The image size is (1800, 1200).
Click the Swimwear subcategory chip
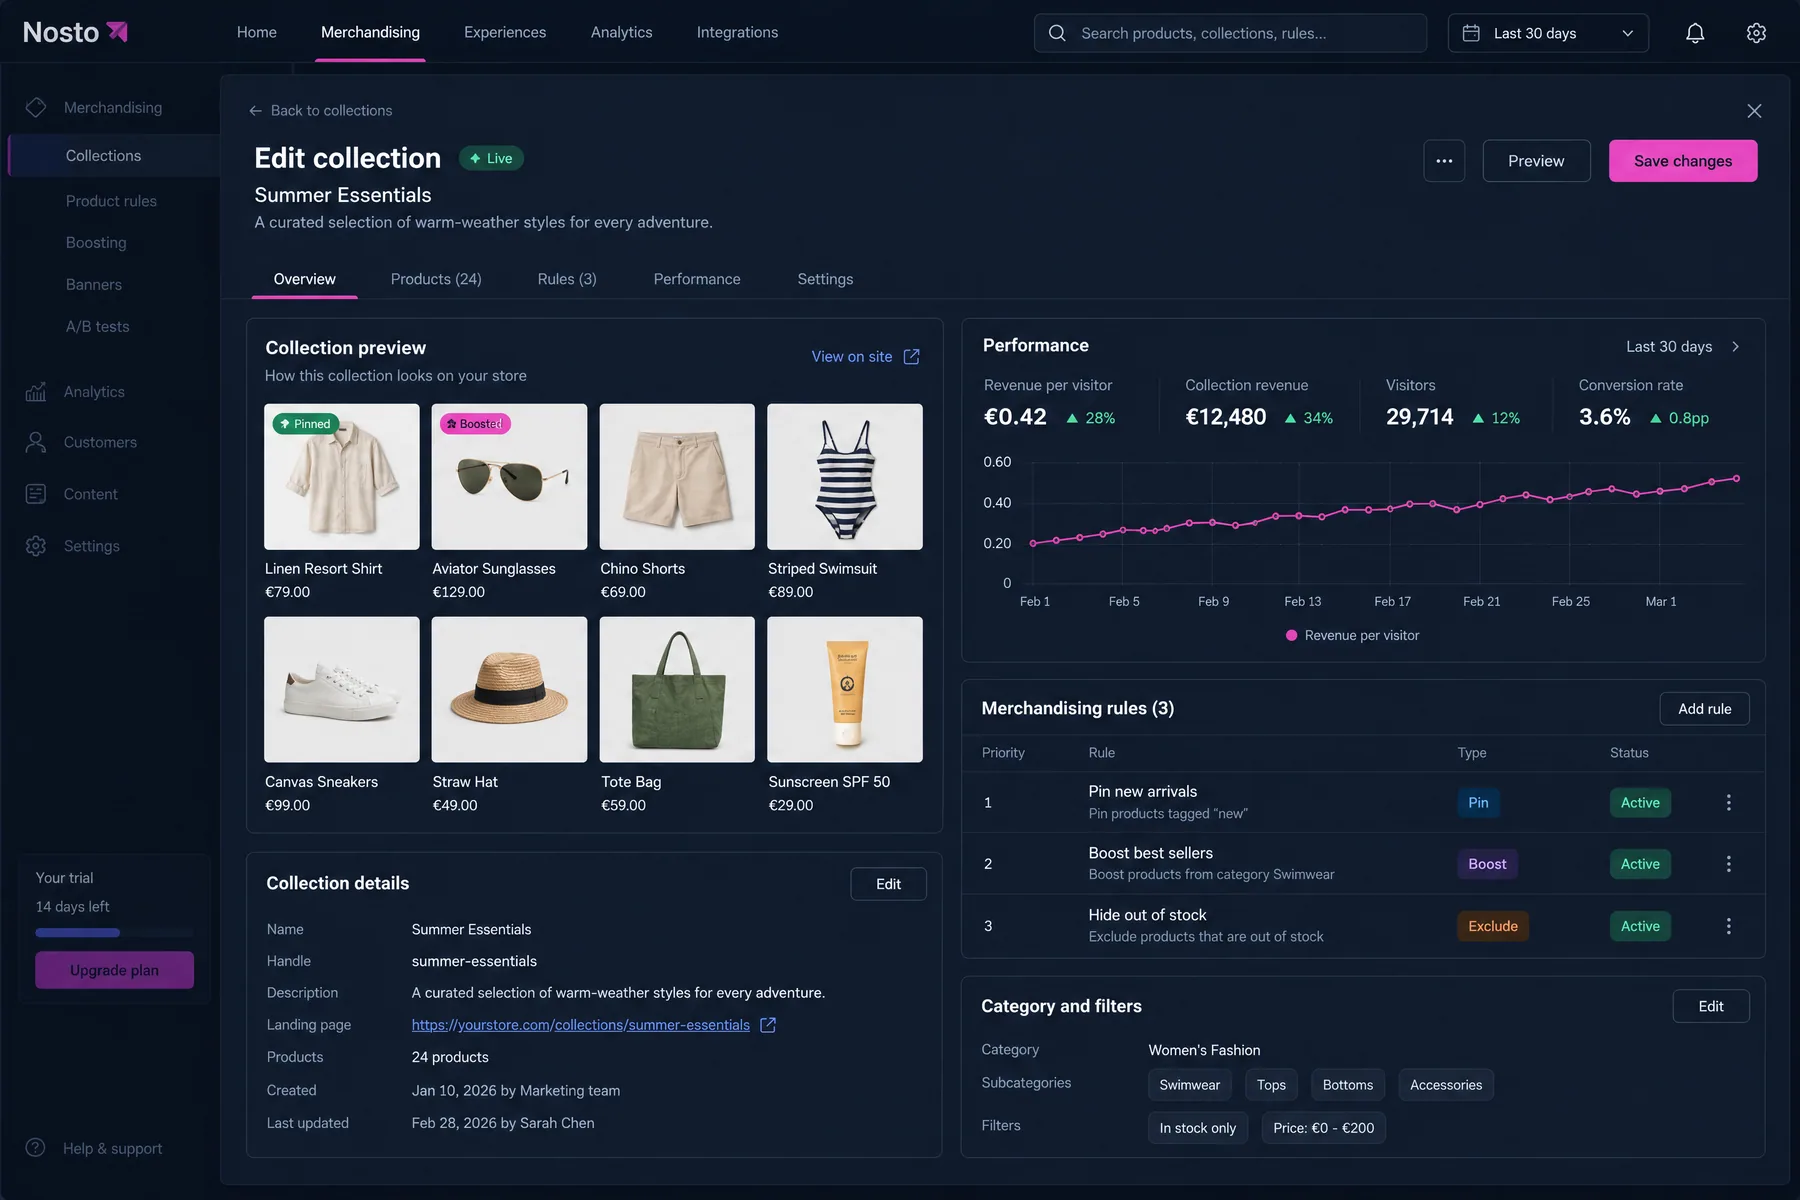[1189, 1085]
